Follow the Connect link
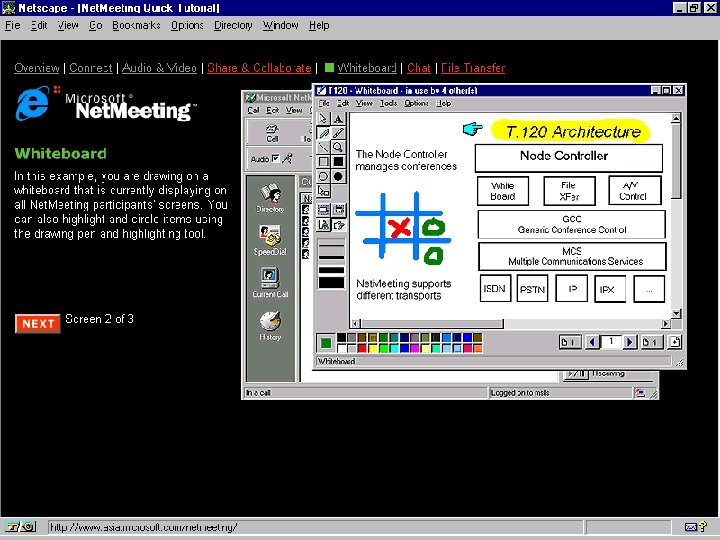Image resolution: width=720 pixels, height=540 pixels. point(91,68)
